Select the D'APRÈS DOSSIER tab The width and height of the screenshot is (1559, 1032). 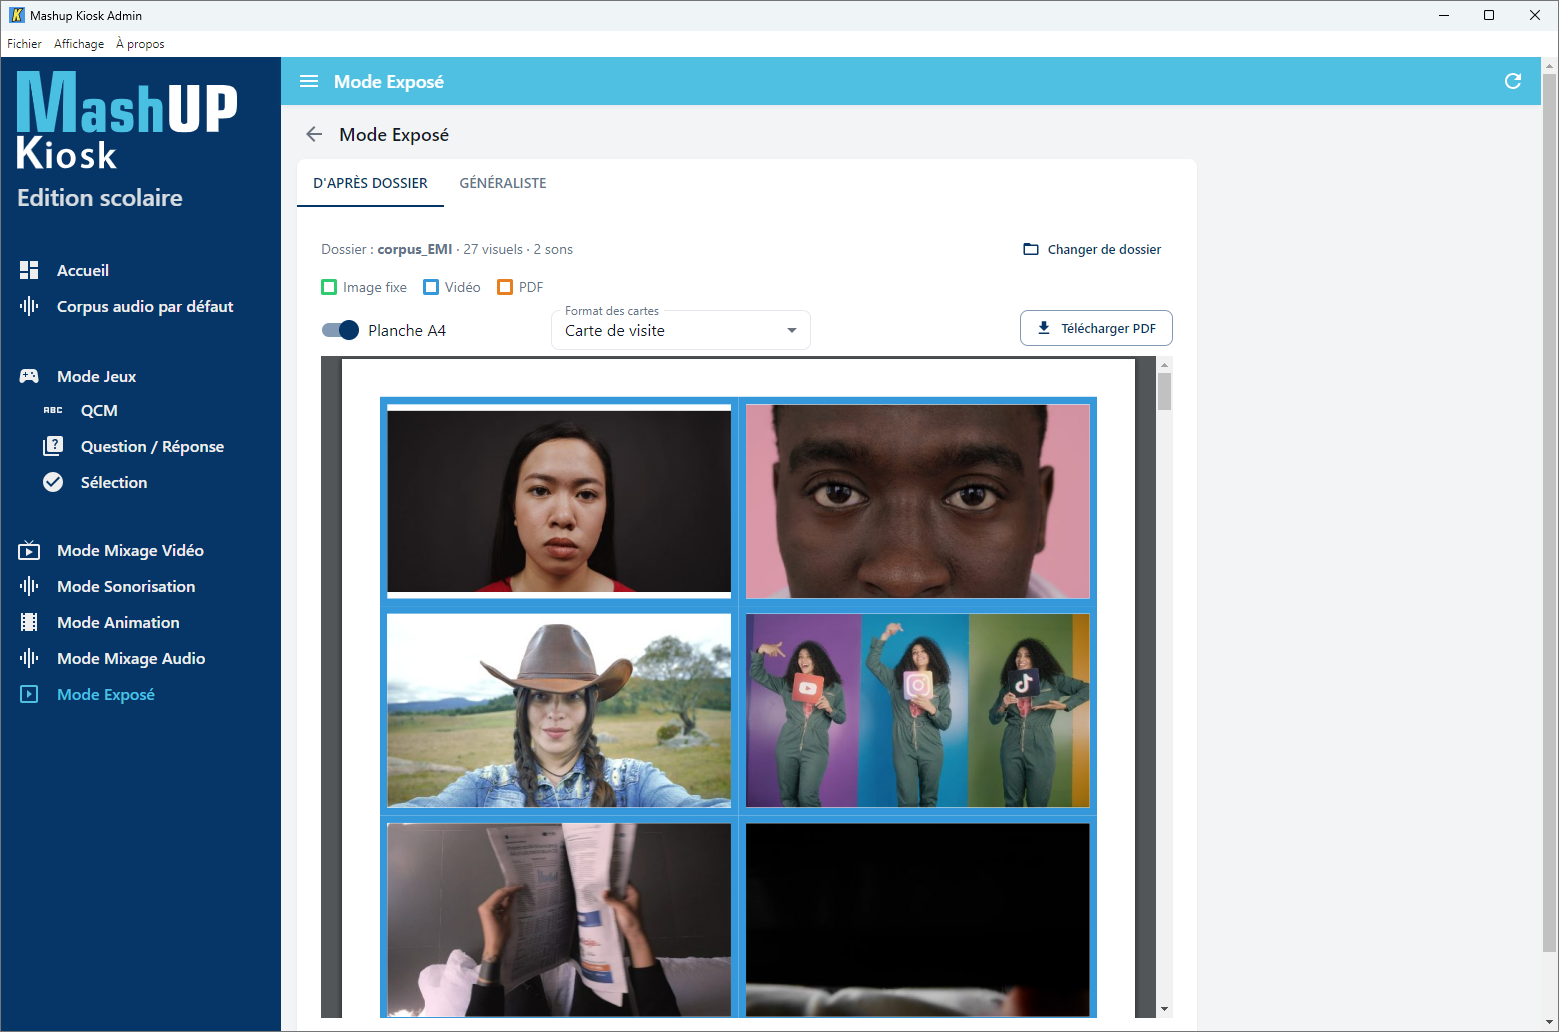tap(370, 183)
